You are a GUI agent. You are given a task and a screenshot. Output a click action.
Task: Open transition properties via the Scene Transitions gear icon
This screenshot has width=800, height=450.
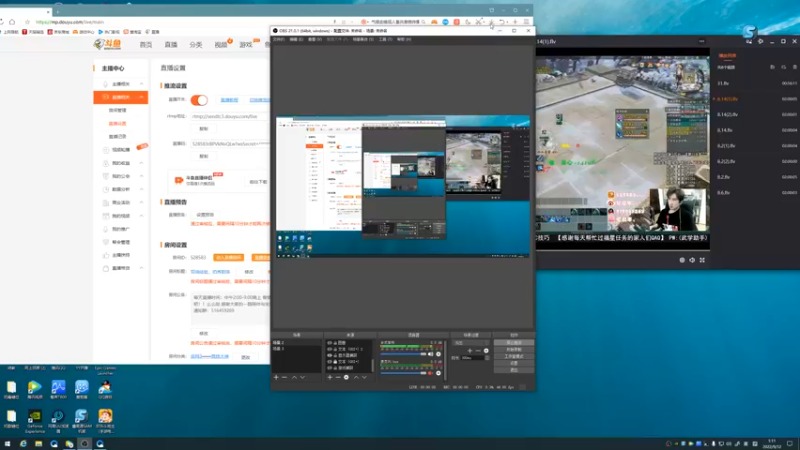coord(486,351)
